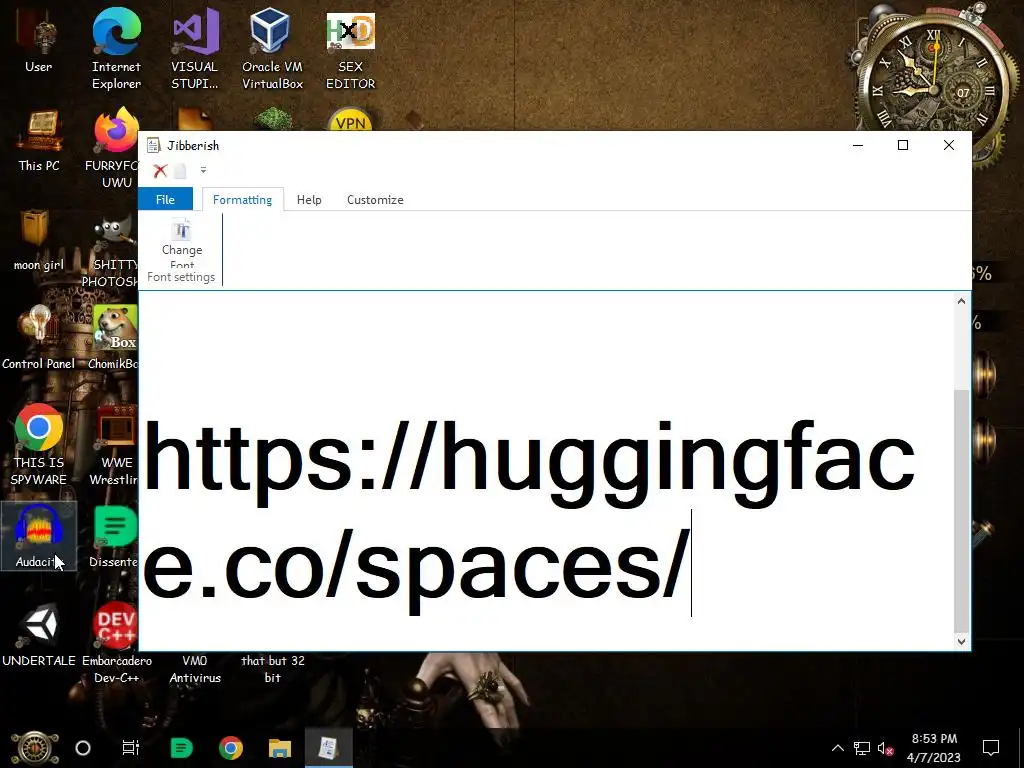
Task: Open the Start menu button
Action: click(35, 748)
